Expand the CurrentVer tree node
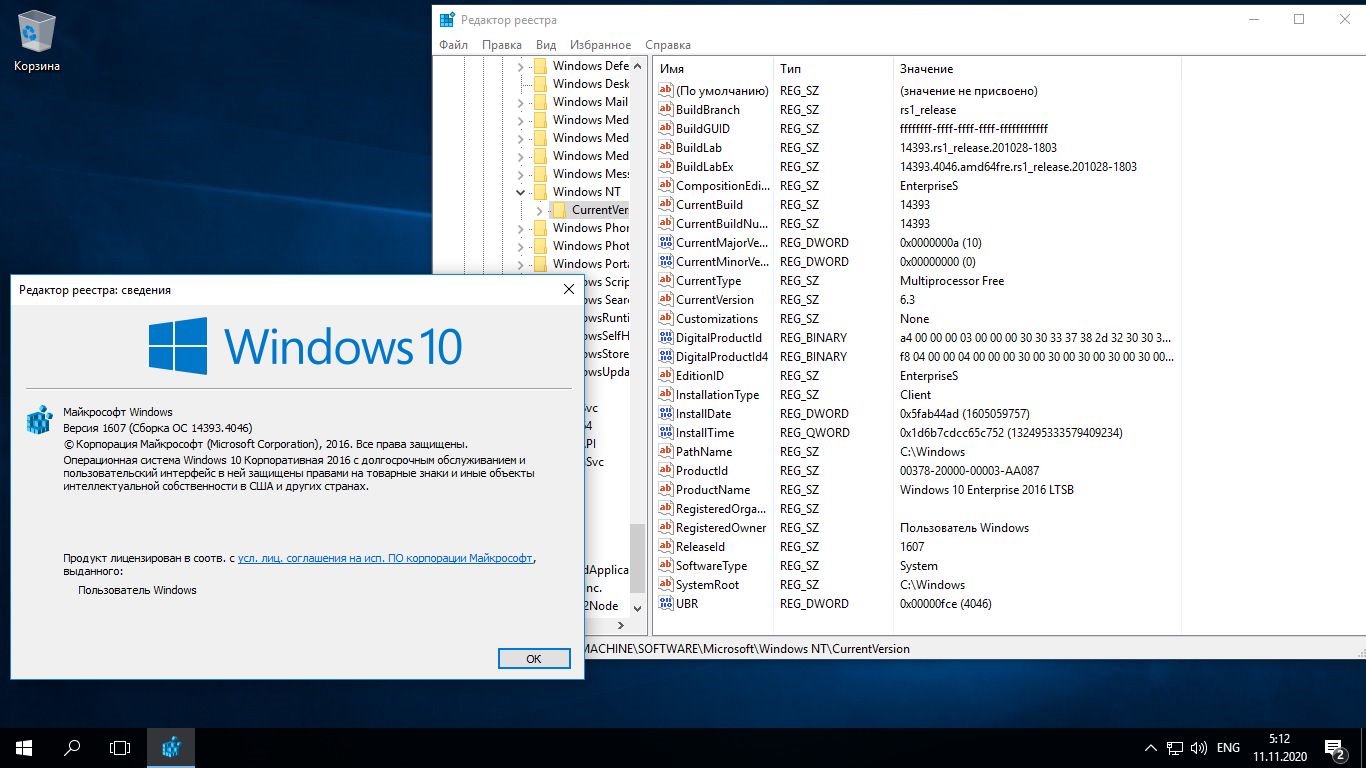This screenshot has height=768, width=1366. coord(539,210)
